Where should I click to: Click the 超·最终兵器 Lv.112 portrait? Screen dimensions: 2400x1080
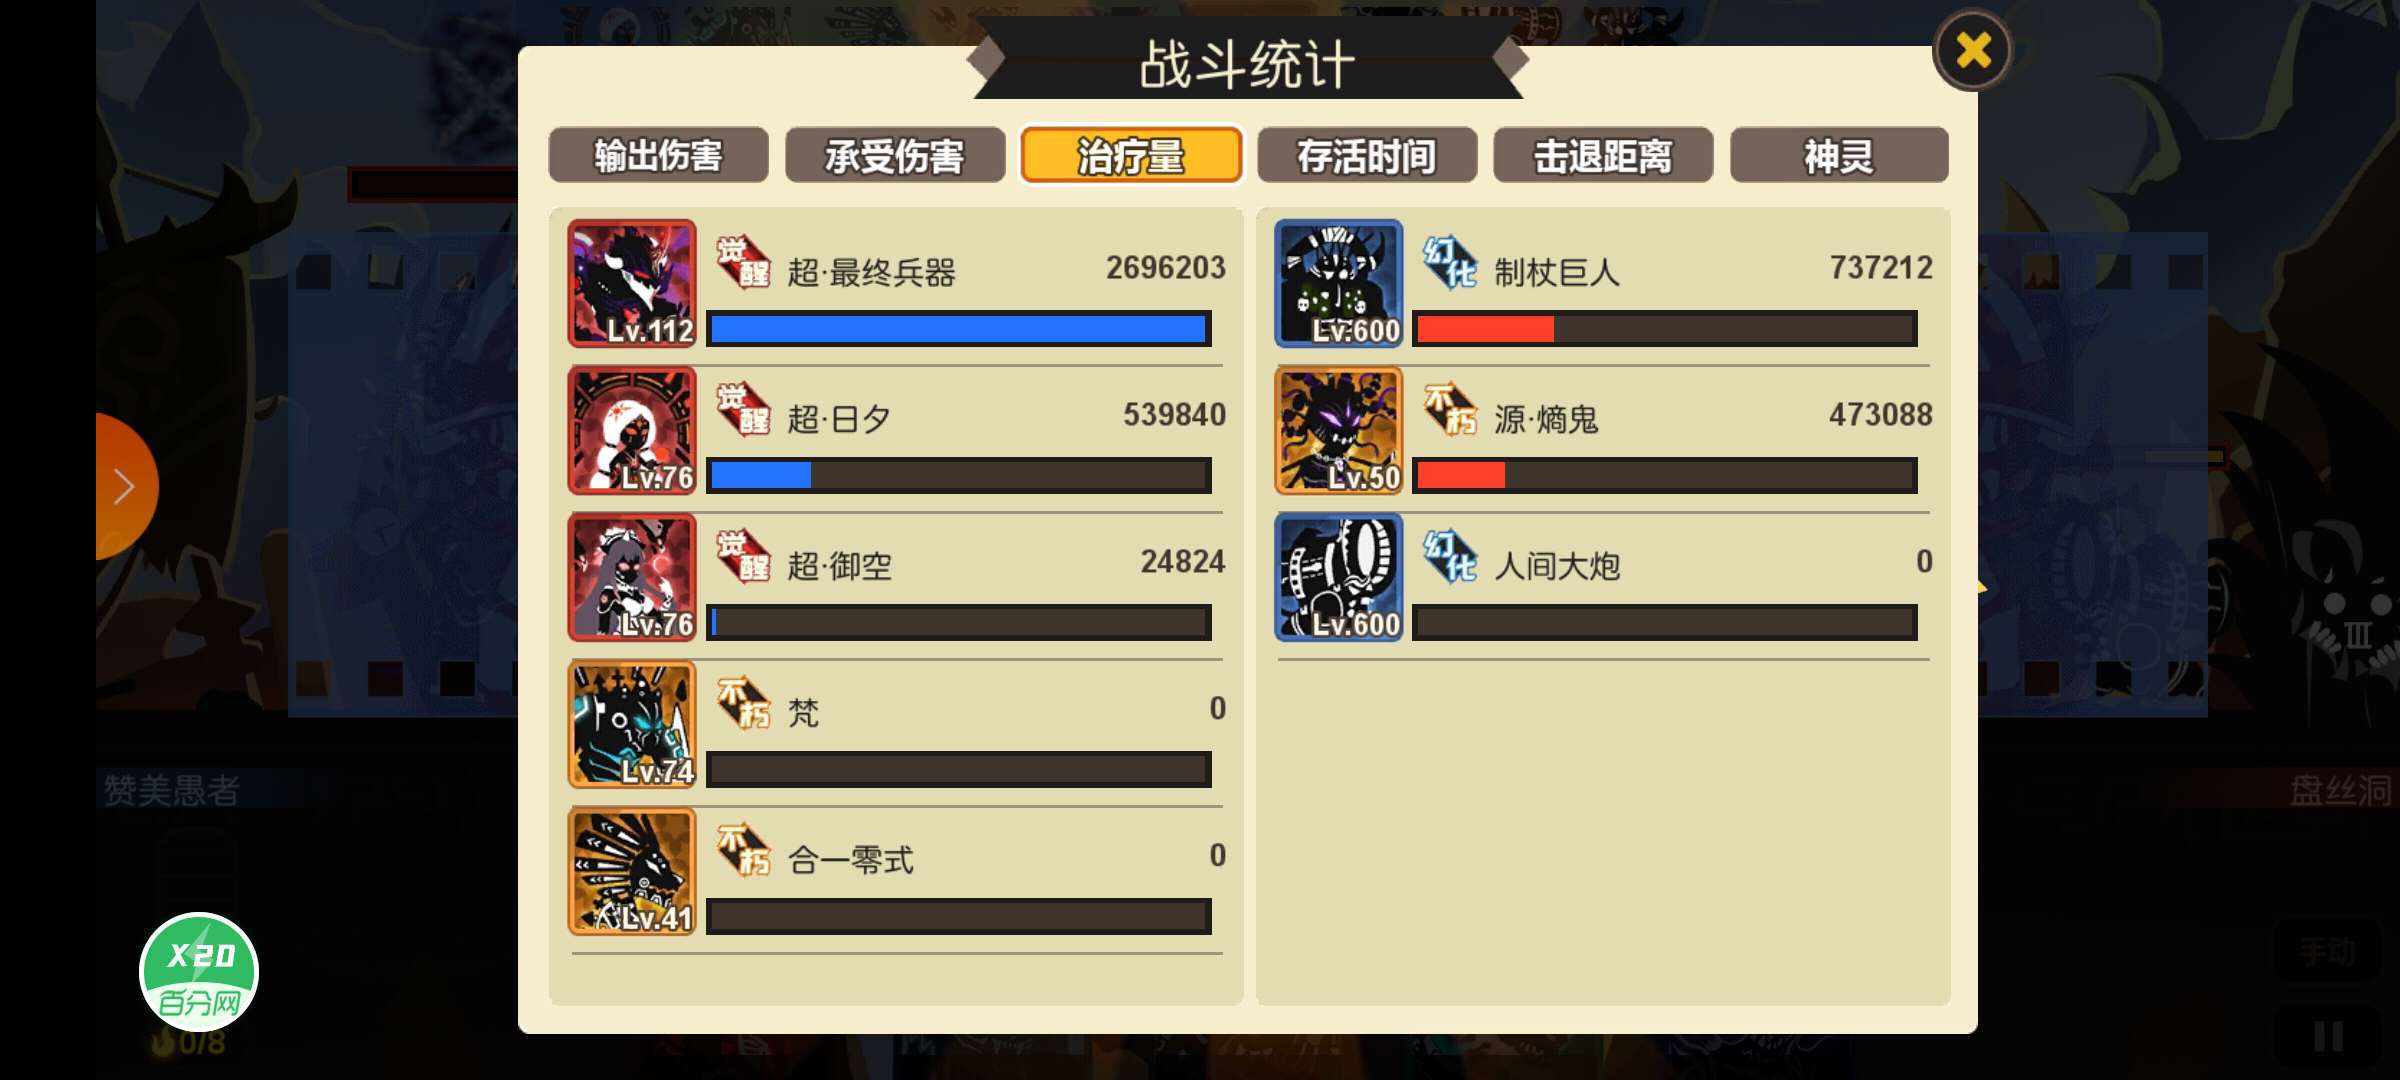point(632,284)
